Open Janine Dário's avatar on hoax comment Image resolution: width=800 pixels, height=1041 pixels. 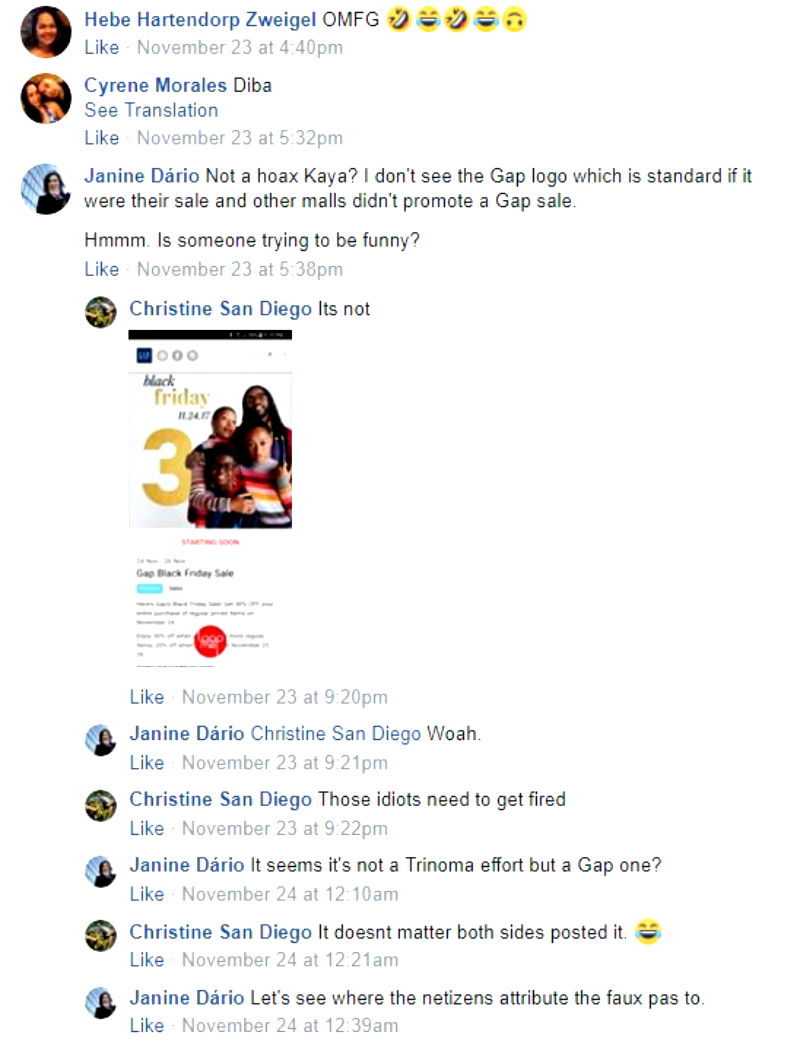46,189
